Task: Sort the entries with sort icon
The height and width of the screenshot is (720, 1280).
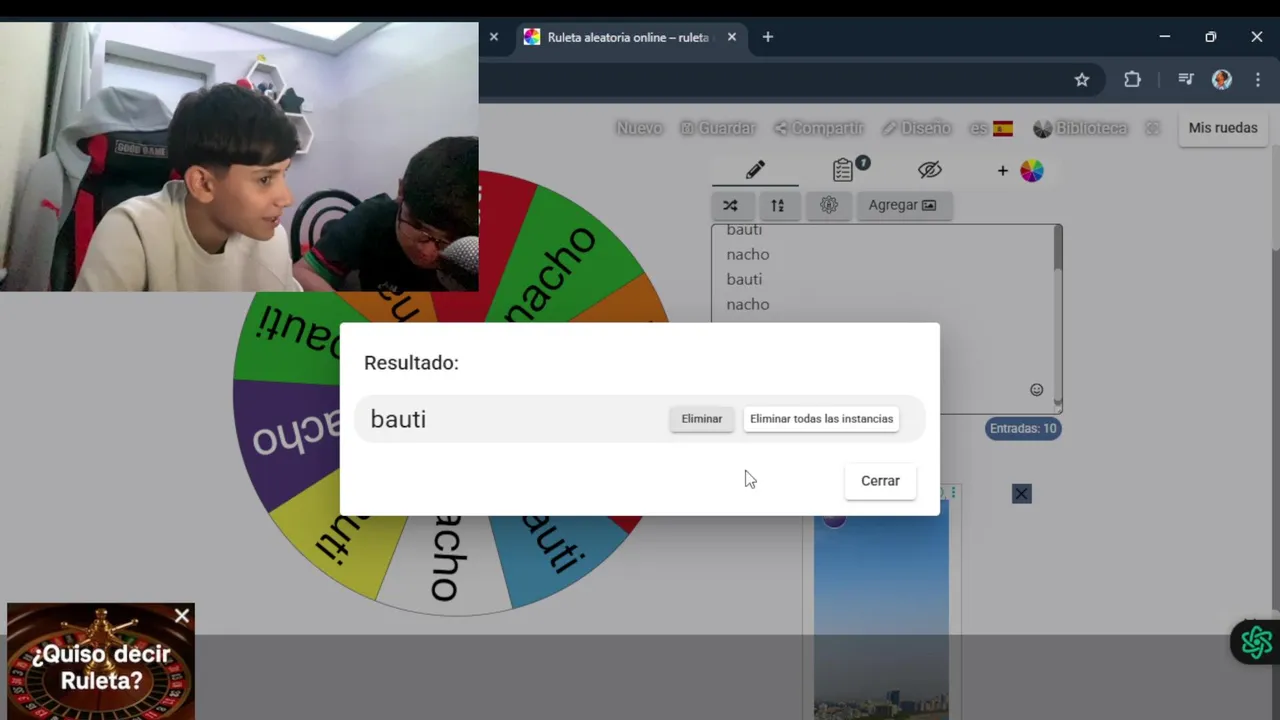Action: pos(778,205)
